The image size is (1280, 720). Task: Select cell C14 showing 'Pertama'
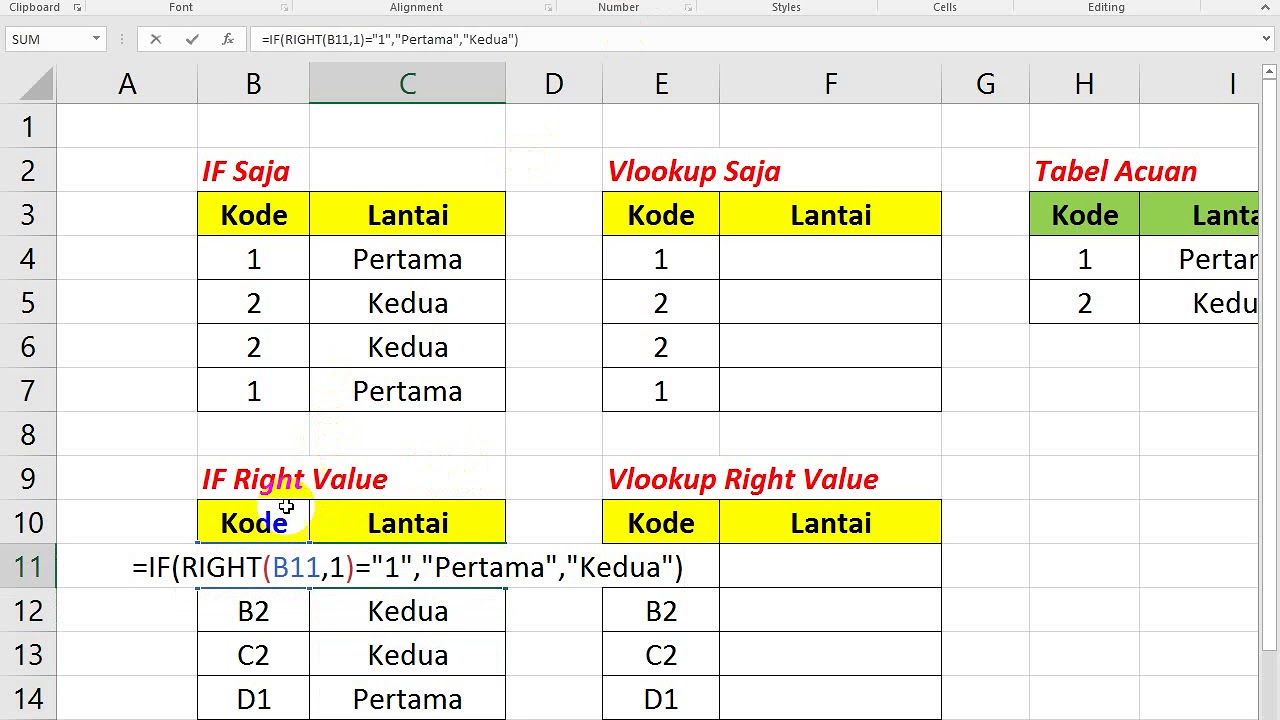coord(407,699)
